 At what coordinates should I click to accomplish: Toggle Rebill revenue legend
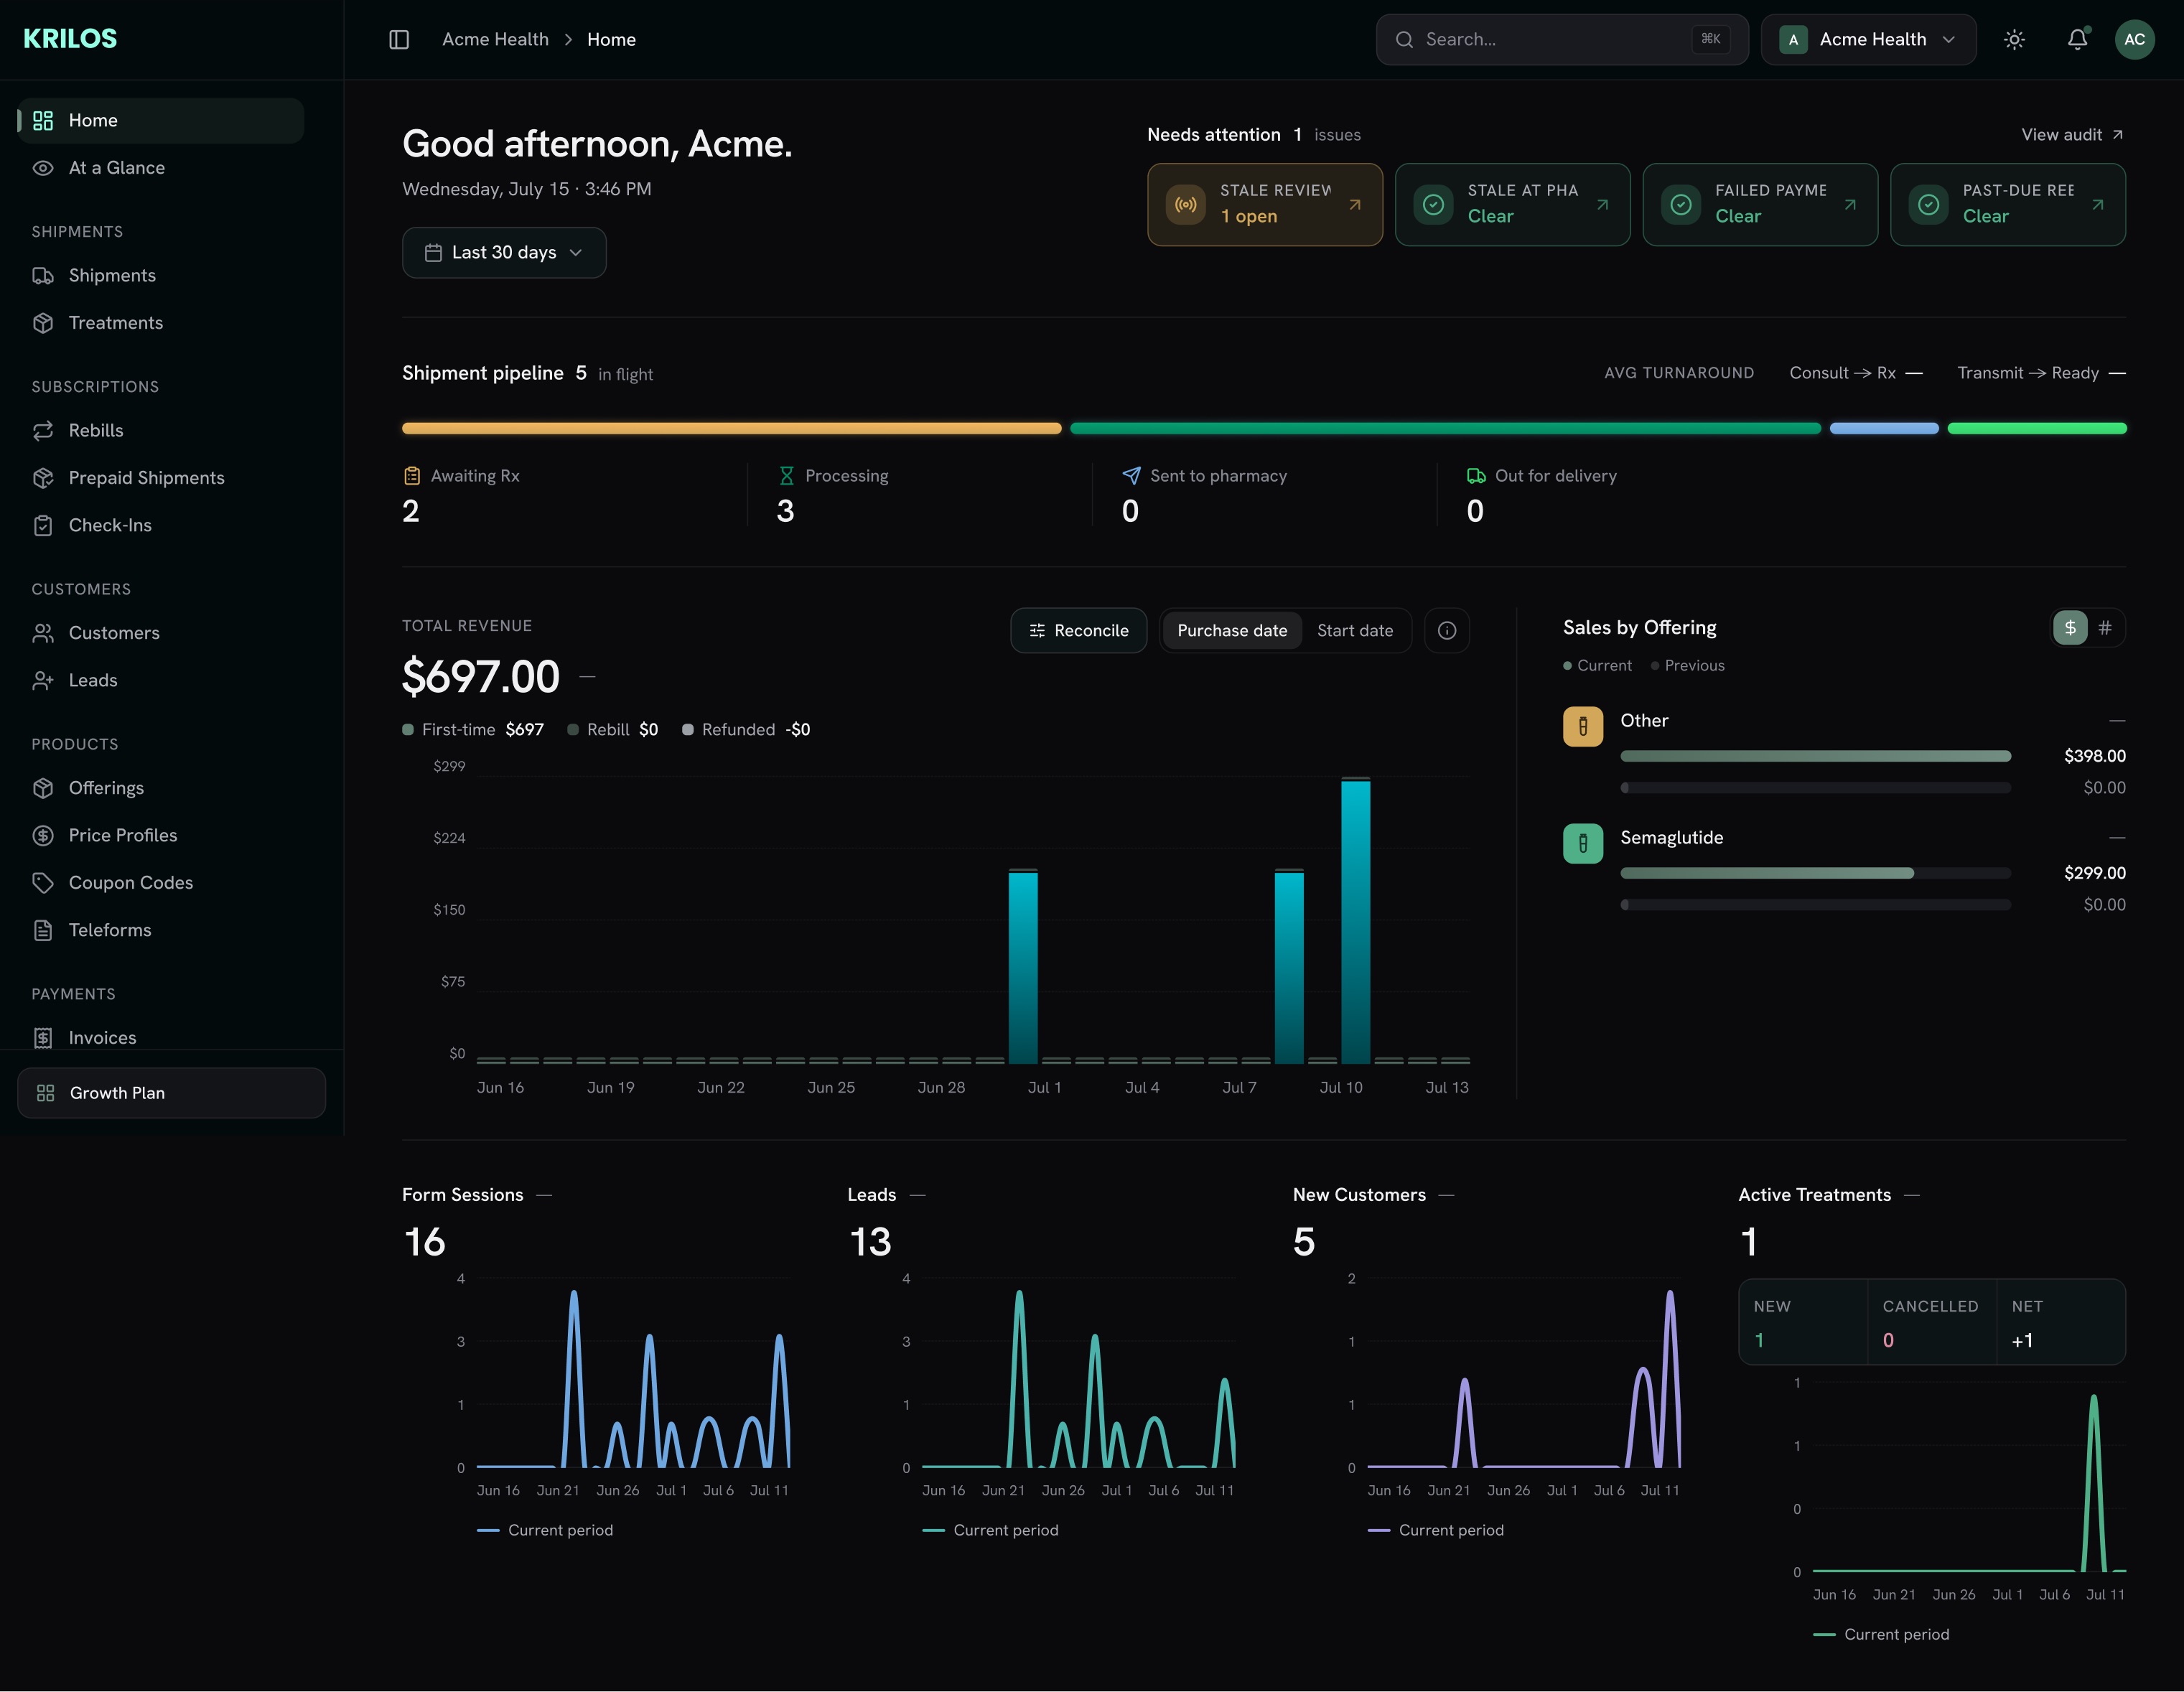pyautogui.click(x=613, y=730)
